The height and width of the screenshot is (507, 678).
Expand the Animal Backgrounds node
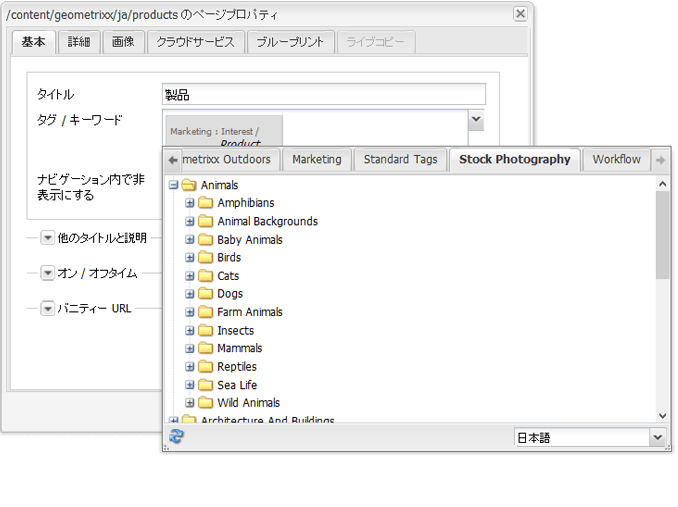pos(189,221)
